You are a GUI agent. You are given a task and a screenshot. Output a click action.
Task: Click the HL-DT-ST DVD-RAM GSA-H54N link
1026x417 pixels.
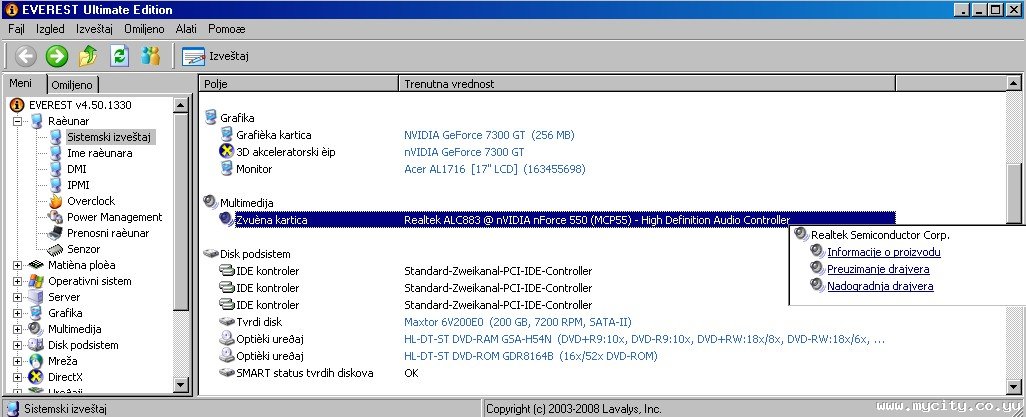[645, 339]
